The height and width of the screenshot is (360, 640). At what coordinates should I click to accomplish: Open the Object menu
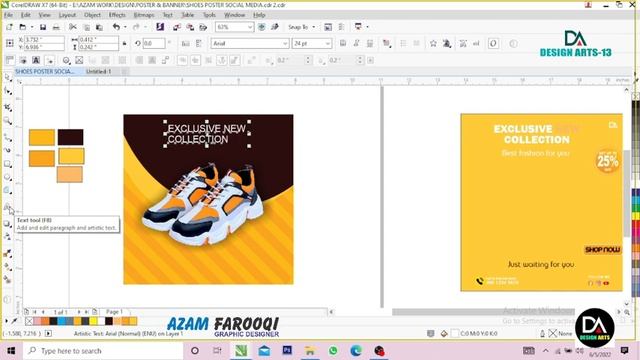92,15
